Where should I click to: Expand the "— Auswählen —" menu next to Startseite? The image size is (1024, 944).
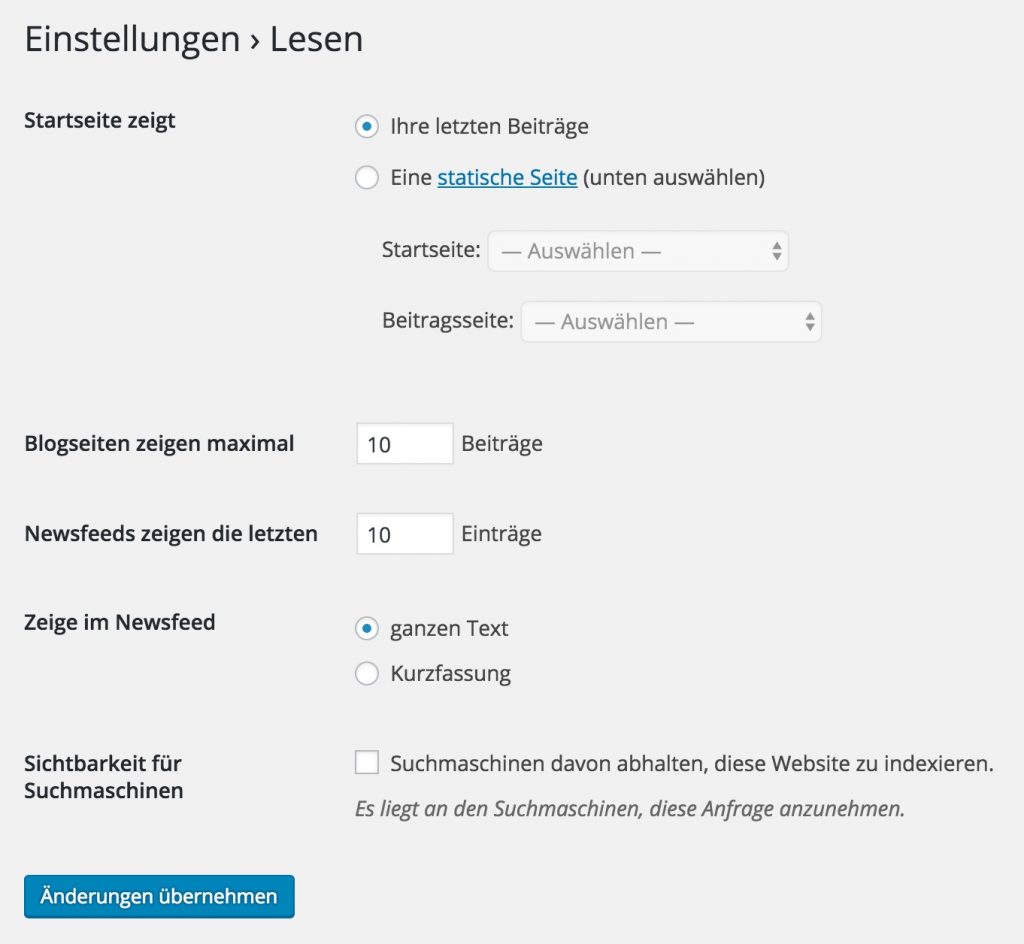(637, 250)
